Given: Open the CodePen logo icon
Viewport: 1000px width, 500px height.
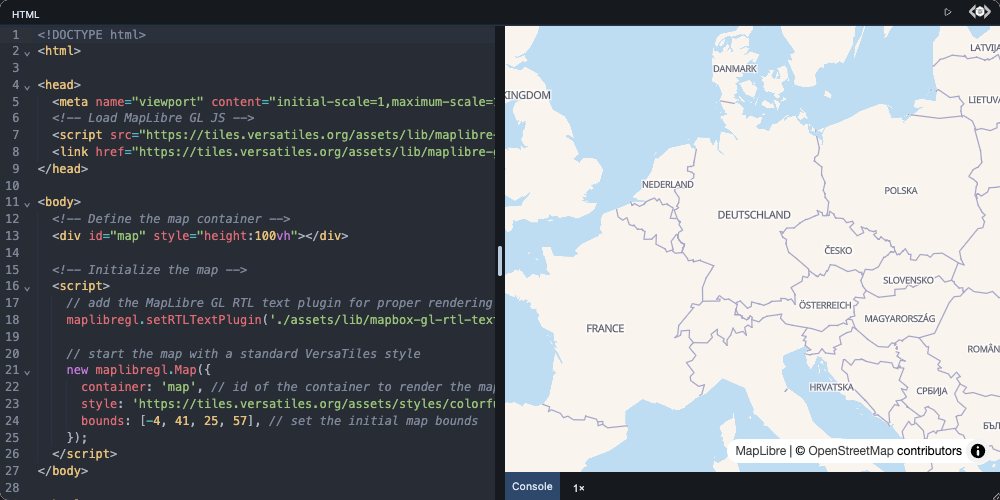Looking at the screenshot, I should [980, 12].
